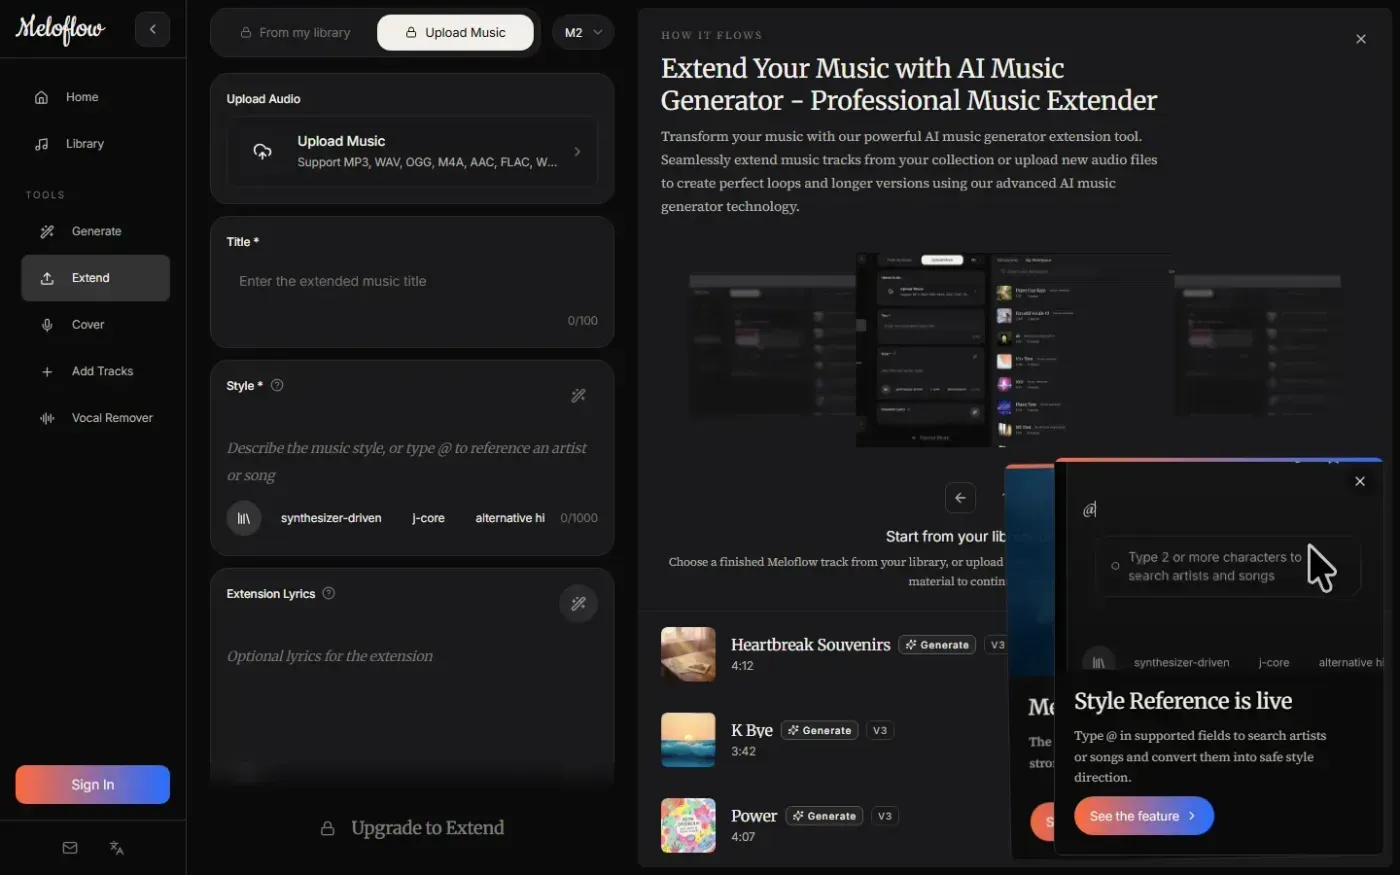Add the alternative hi style tag
Image resolution: width=1400 pixels, height=875 pixels.
click(510, 518)
